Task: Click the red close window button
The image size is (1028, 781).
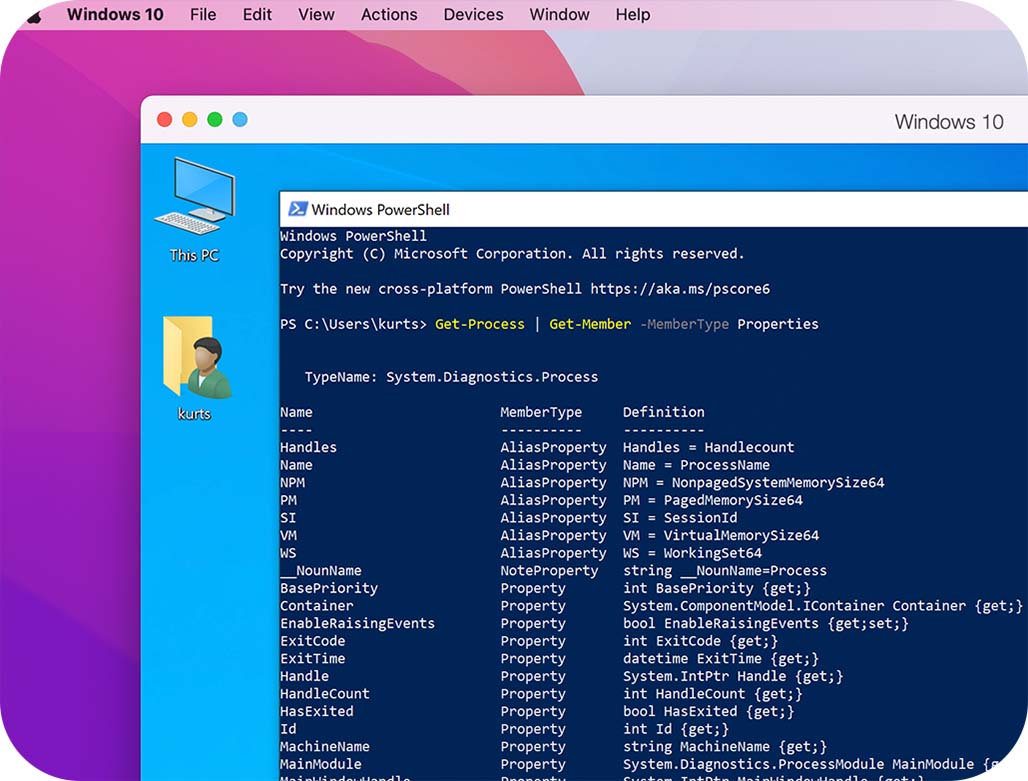Action: (165, 119)
